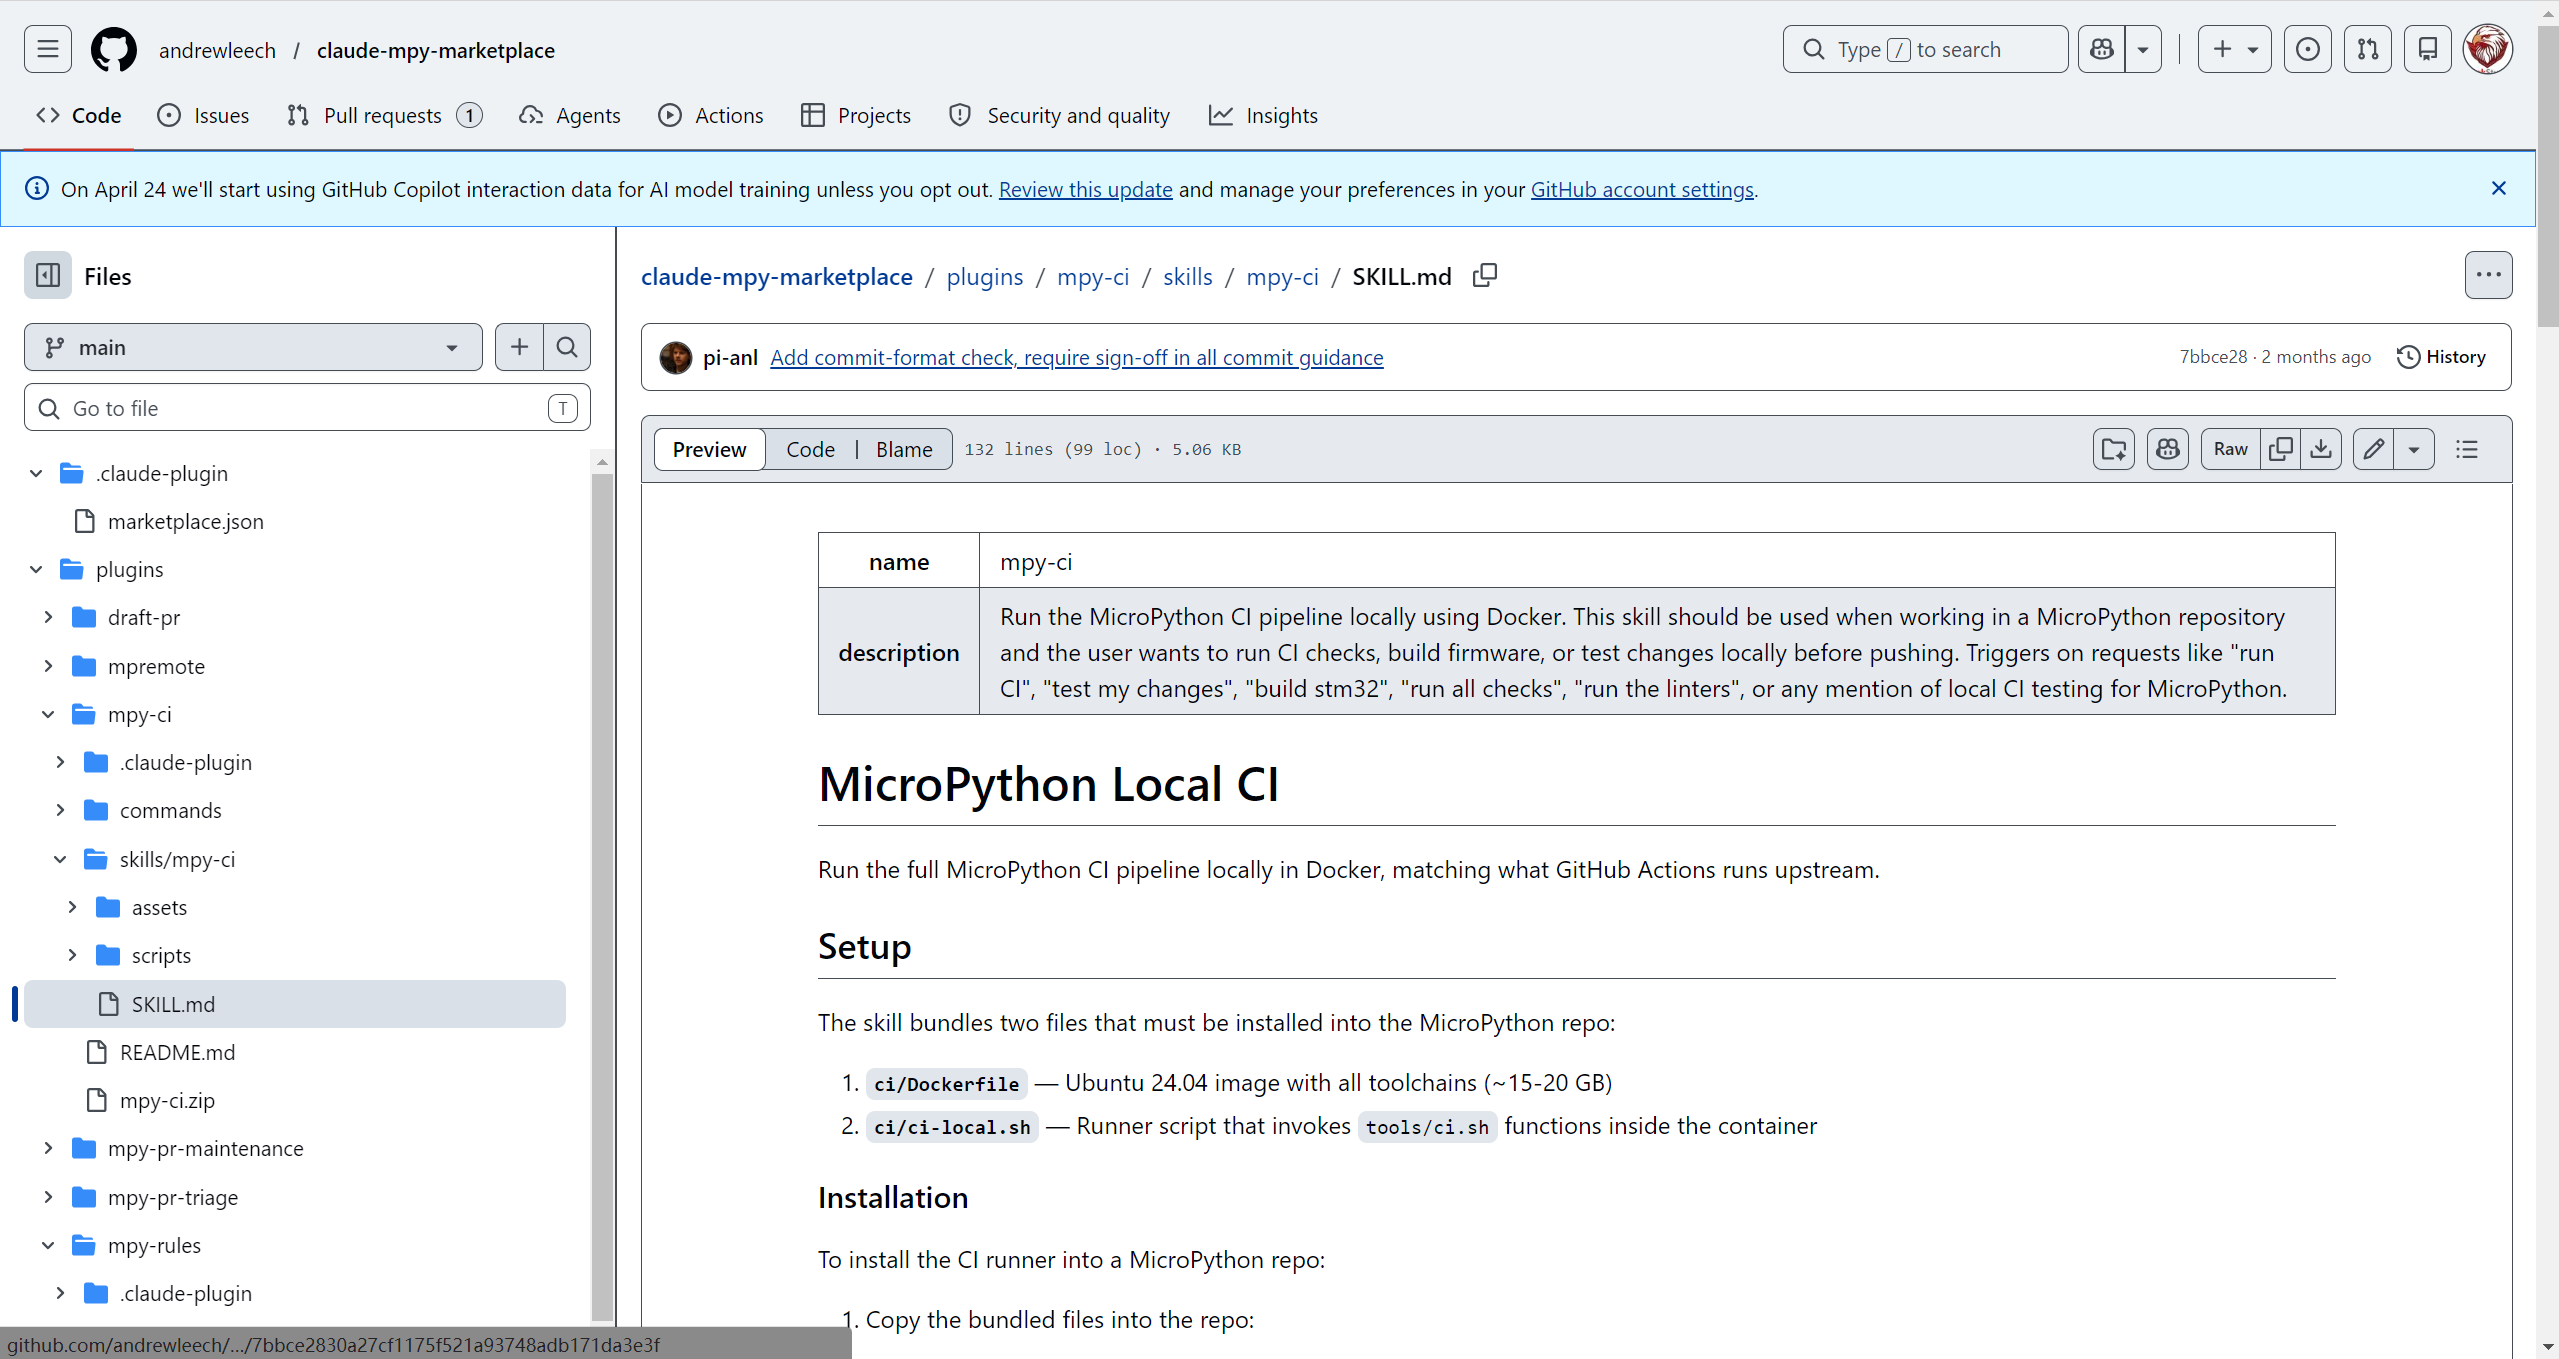2559x1359 pixels.
Task: Expand the mpremote folder
Action: click(48, 666)
